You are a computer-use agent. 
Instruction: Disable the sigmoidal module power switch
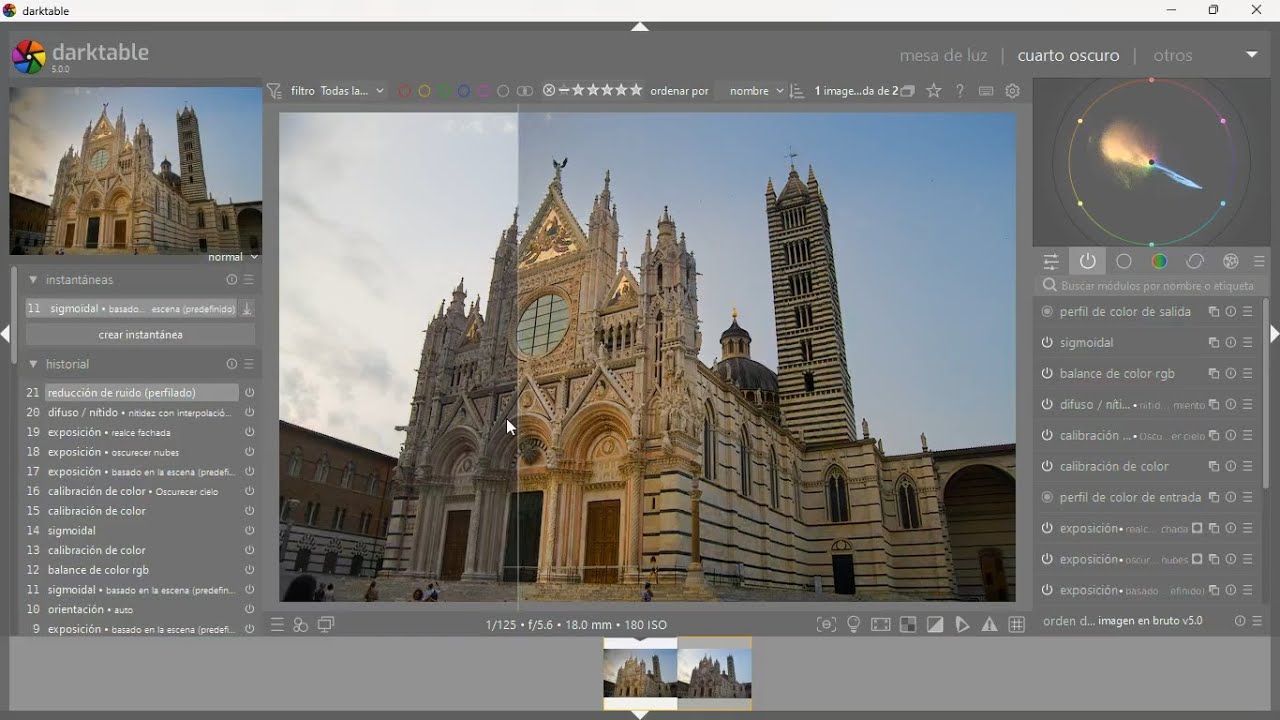[x=1047, y=343]
